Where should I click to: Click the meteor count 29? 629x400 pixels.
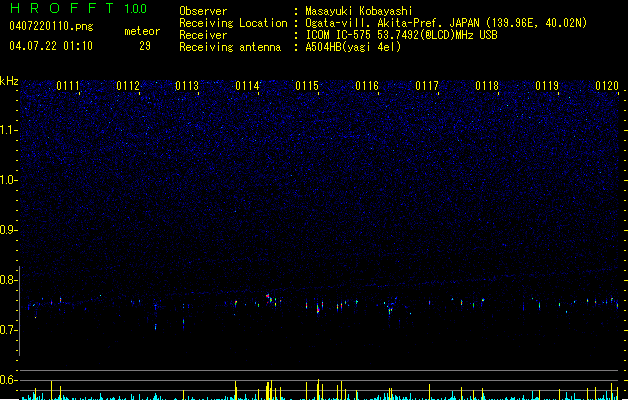coord(145,46)
